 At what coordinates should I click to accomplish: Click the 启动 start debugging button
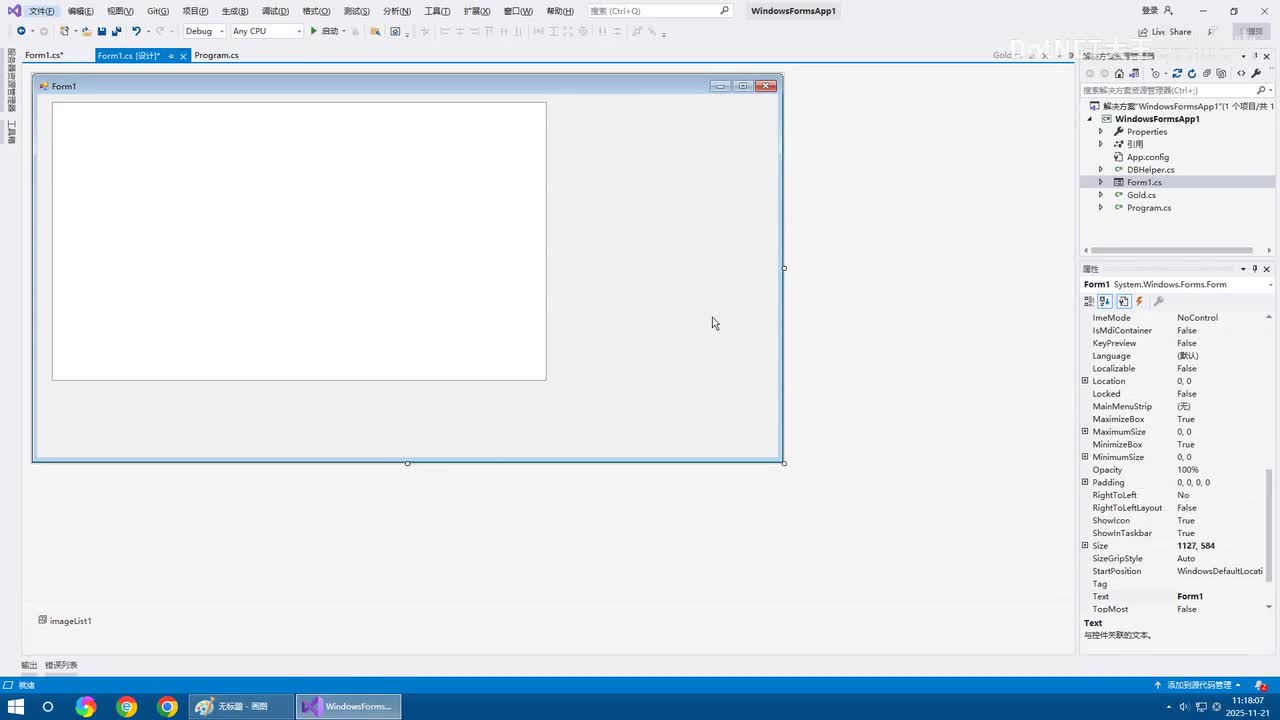(325, 31)
